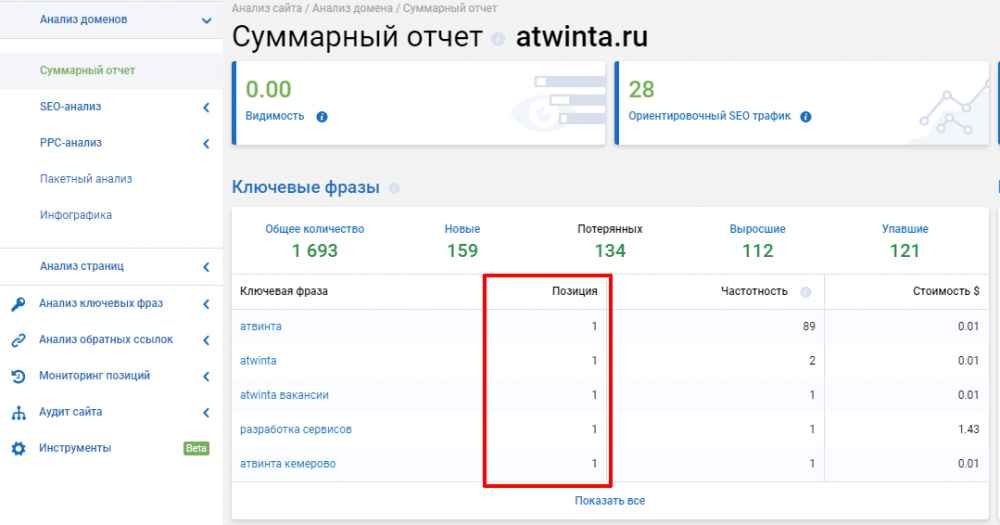Open PPC-анализ menu item
Viewport: 1000px width, 525px height.
71,143
